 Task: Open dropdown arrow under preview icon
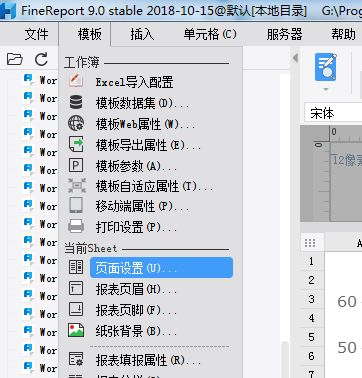(326, 89)
